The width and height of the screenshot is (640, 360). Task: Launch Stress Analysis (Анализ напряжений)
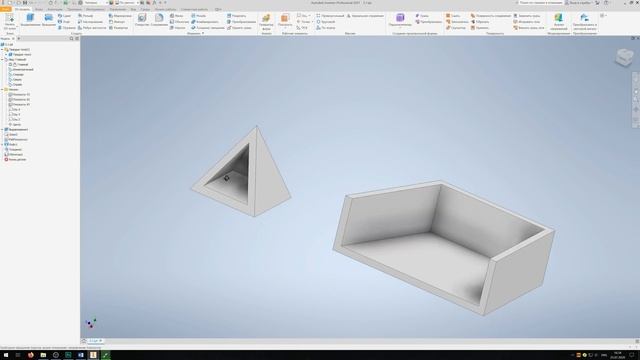click(x=558, y=21)
